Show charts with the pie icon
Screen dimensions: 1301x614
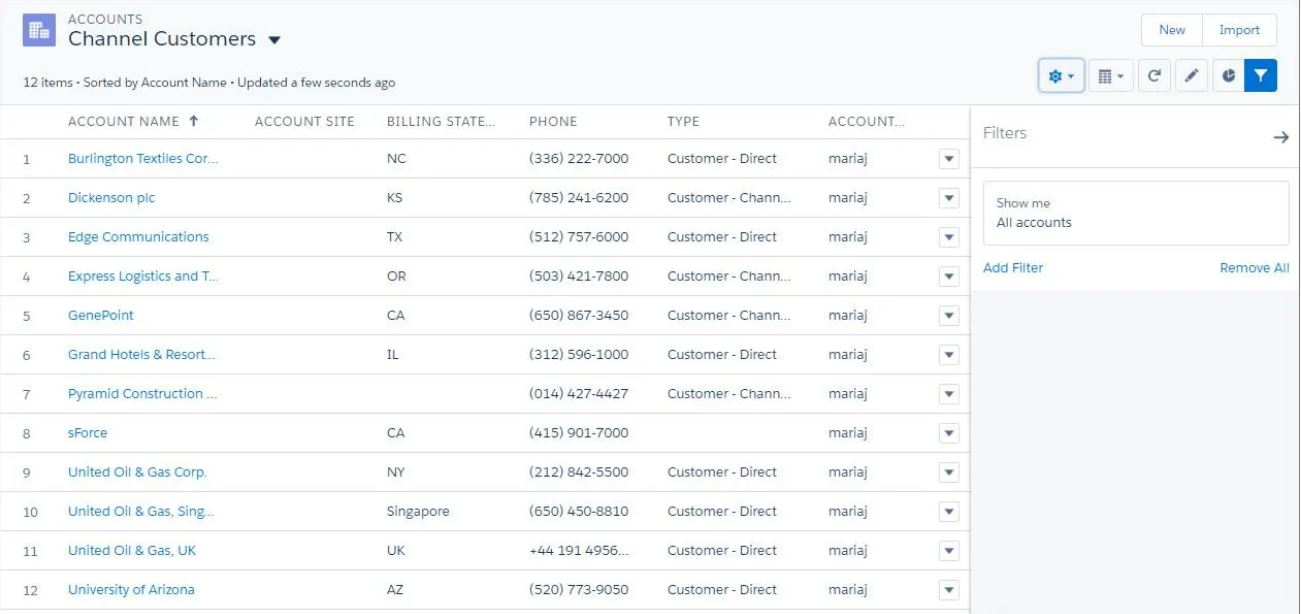(1228, 75)
